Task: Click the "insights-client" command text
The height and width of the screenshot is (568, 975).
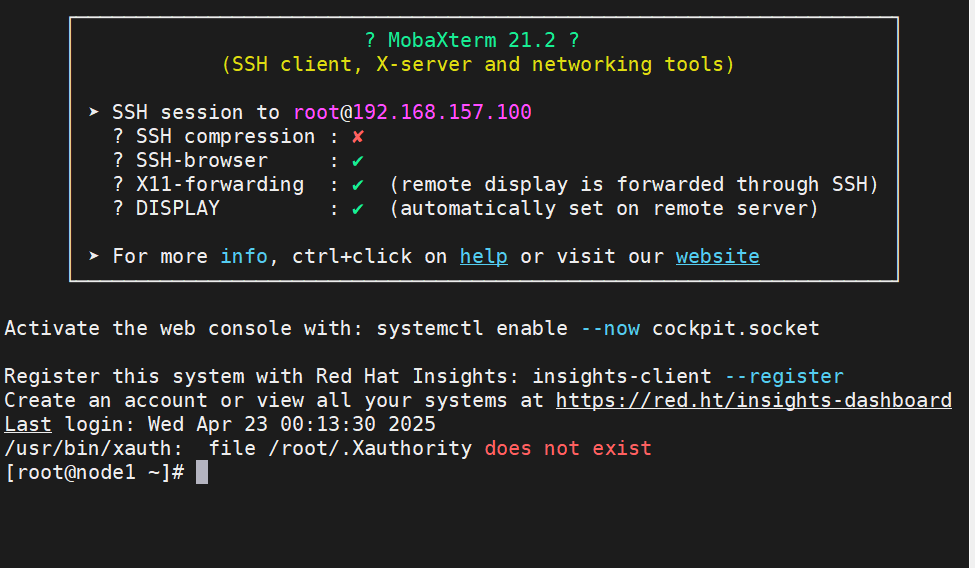Action: pos(622,376)
